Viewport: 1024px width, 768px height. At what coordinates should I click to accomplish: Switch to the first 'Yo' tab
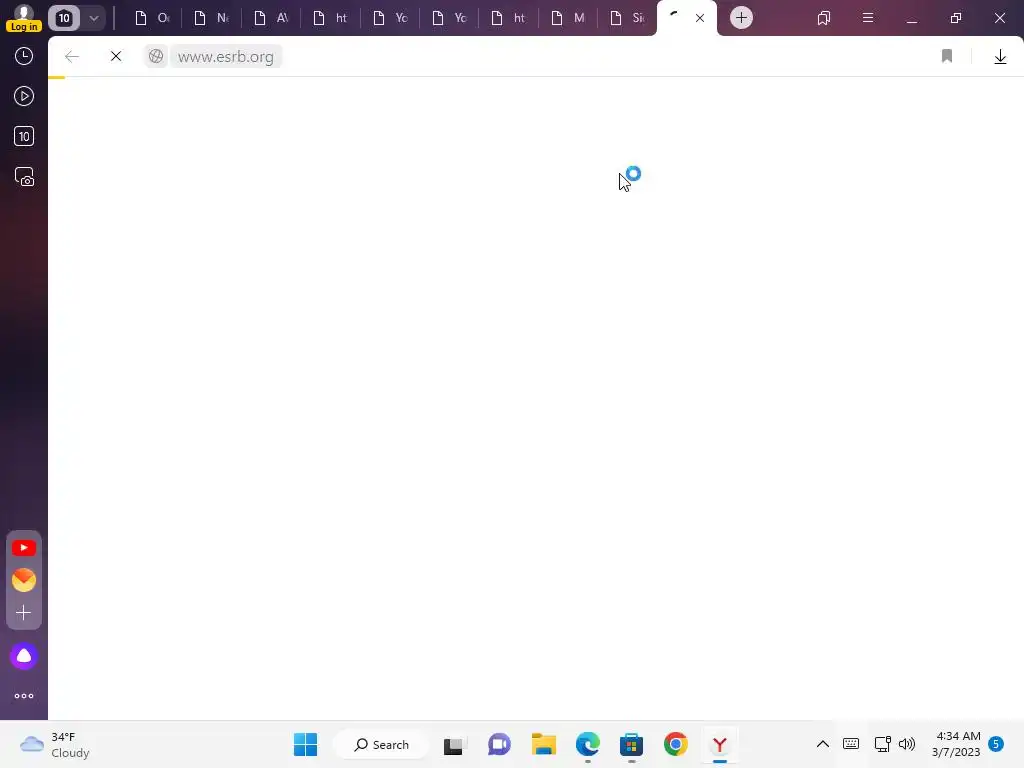coord(390,18)
